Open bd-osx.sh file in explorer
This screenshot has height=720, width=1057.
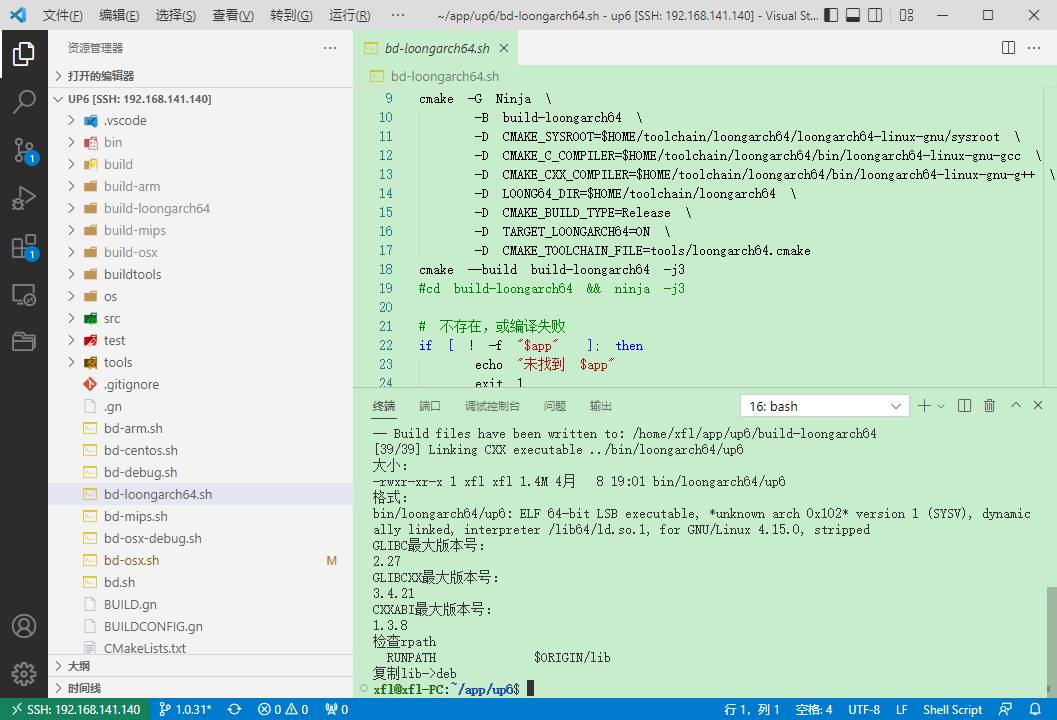pos(131,560)
